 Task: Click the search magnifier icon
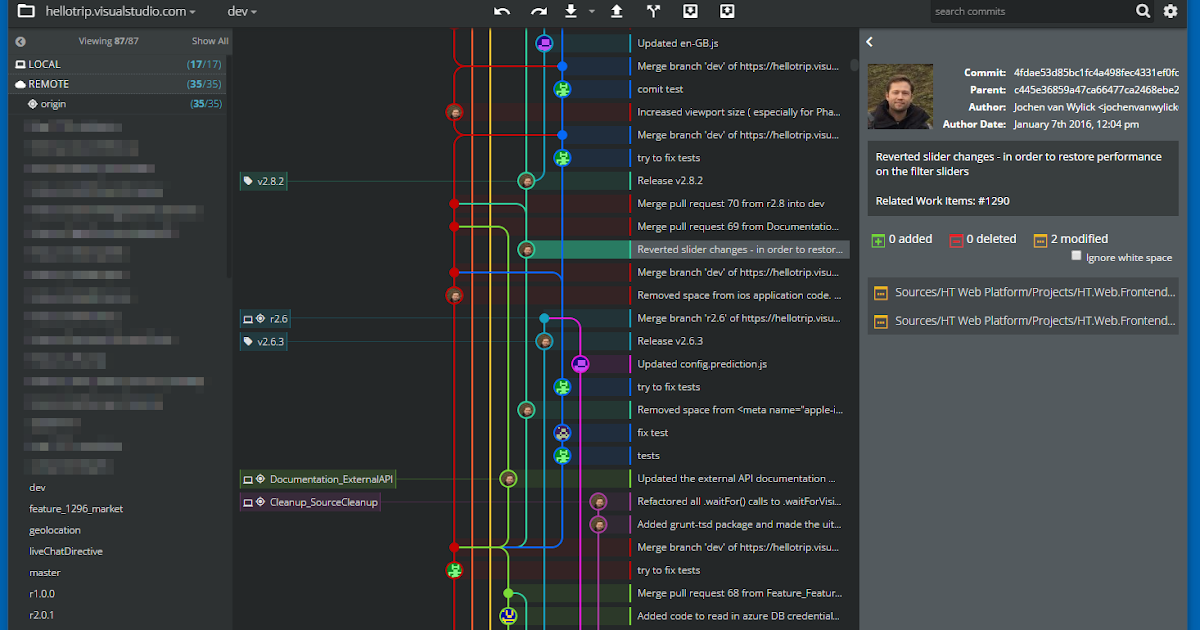click(1141, 11)
